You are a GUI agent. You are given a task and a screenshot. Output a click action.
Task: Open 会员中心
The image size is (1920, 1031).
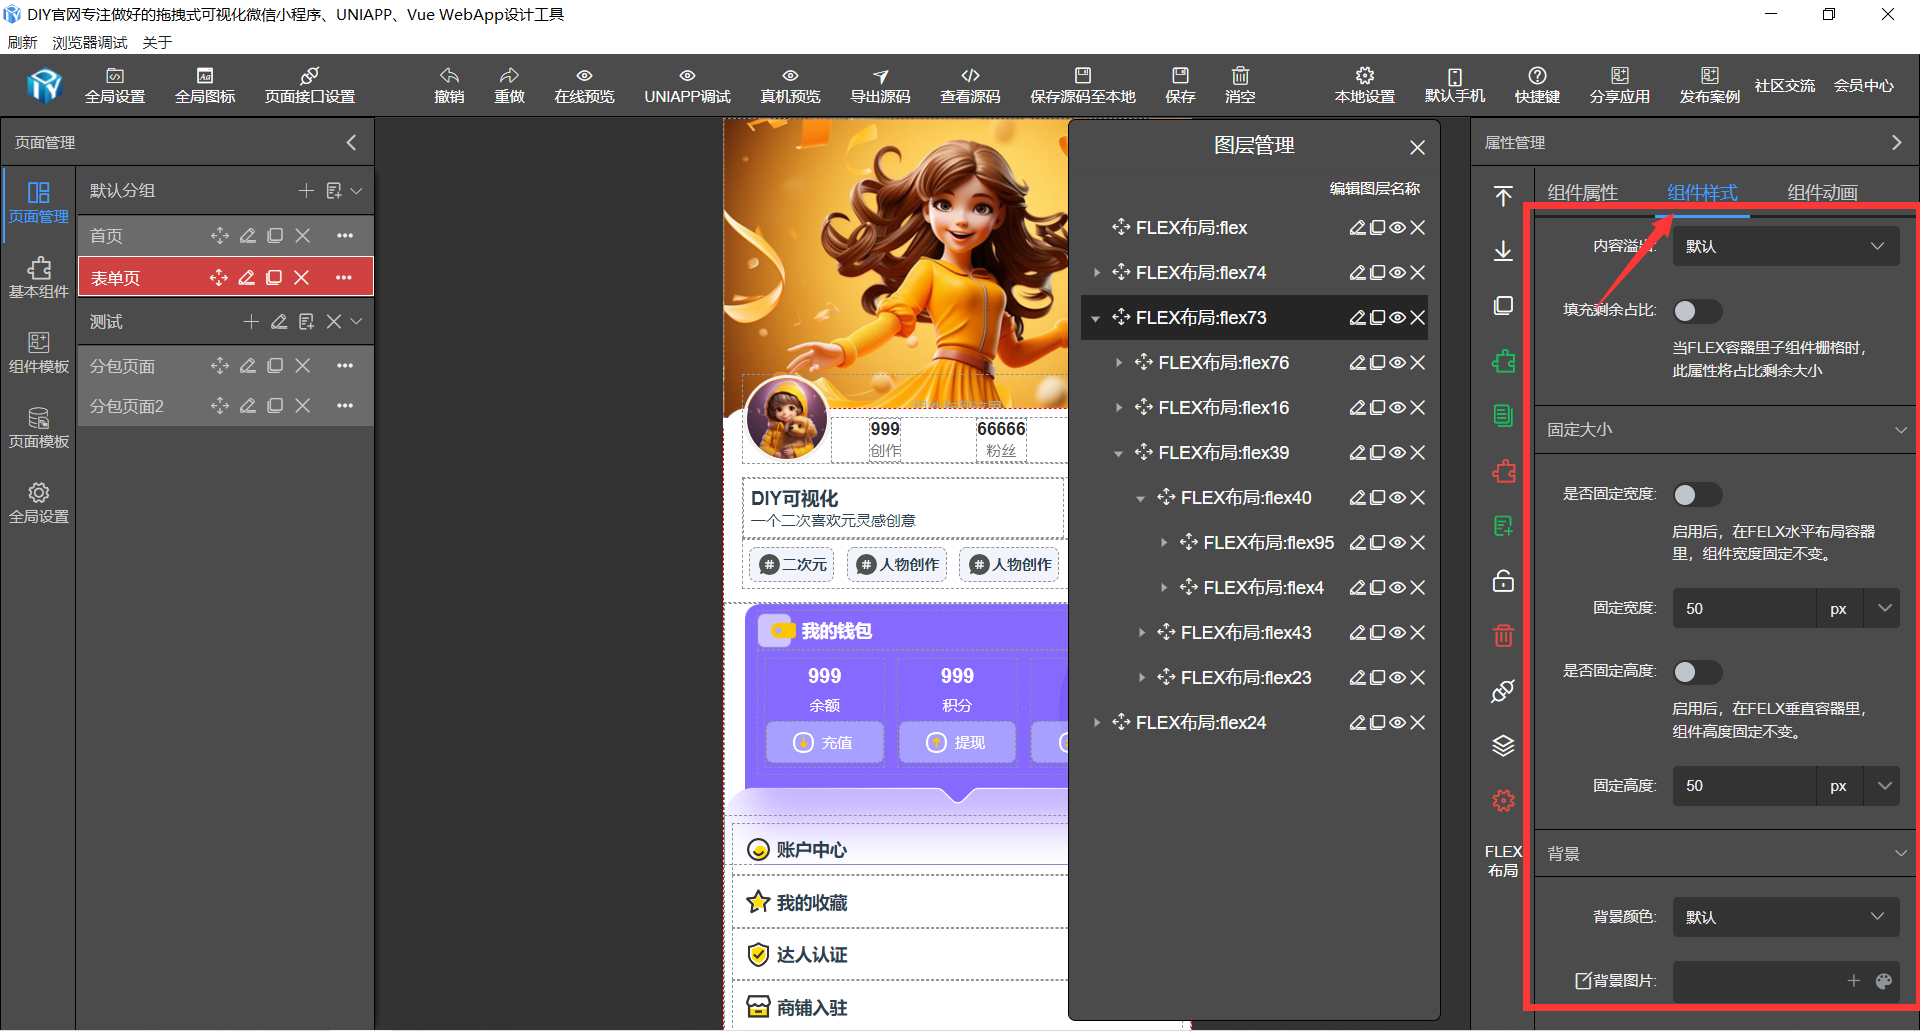[x=1863, y=86]
